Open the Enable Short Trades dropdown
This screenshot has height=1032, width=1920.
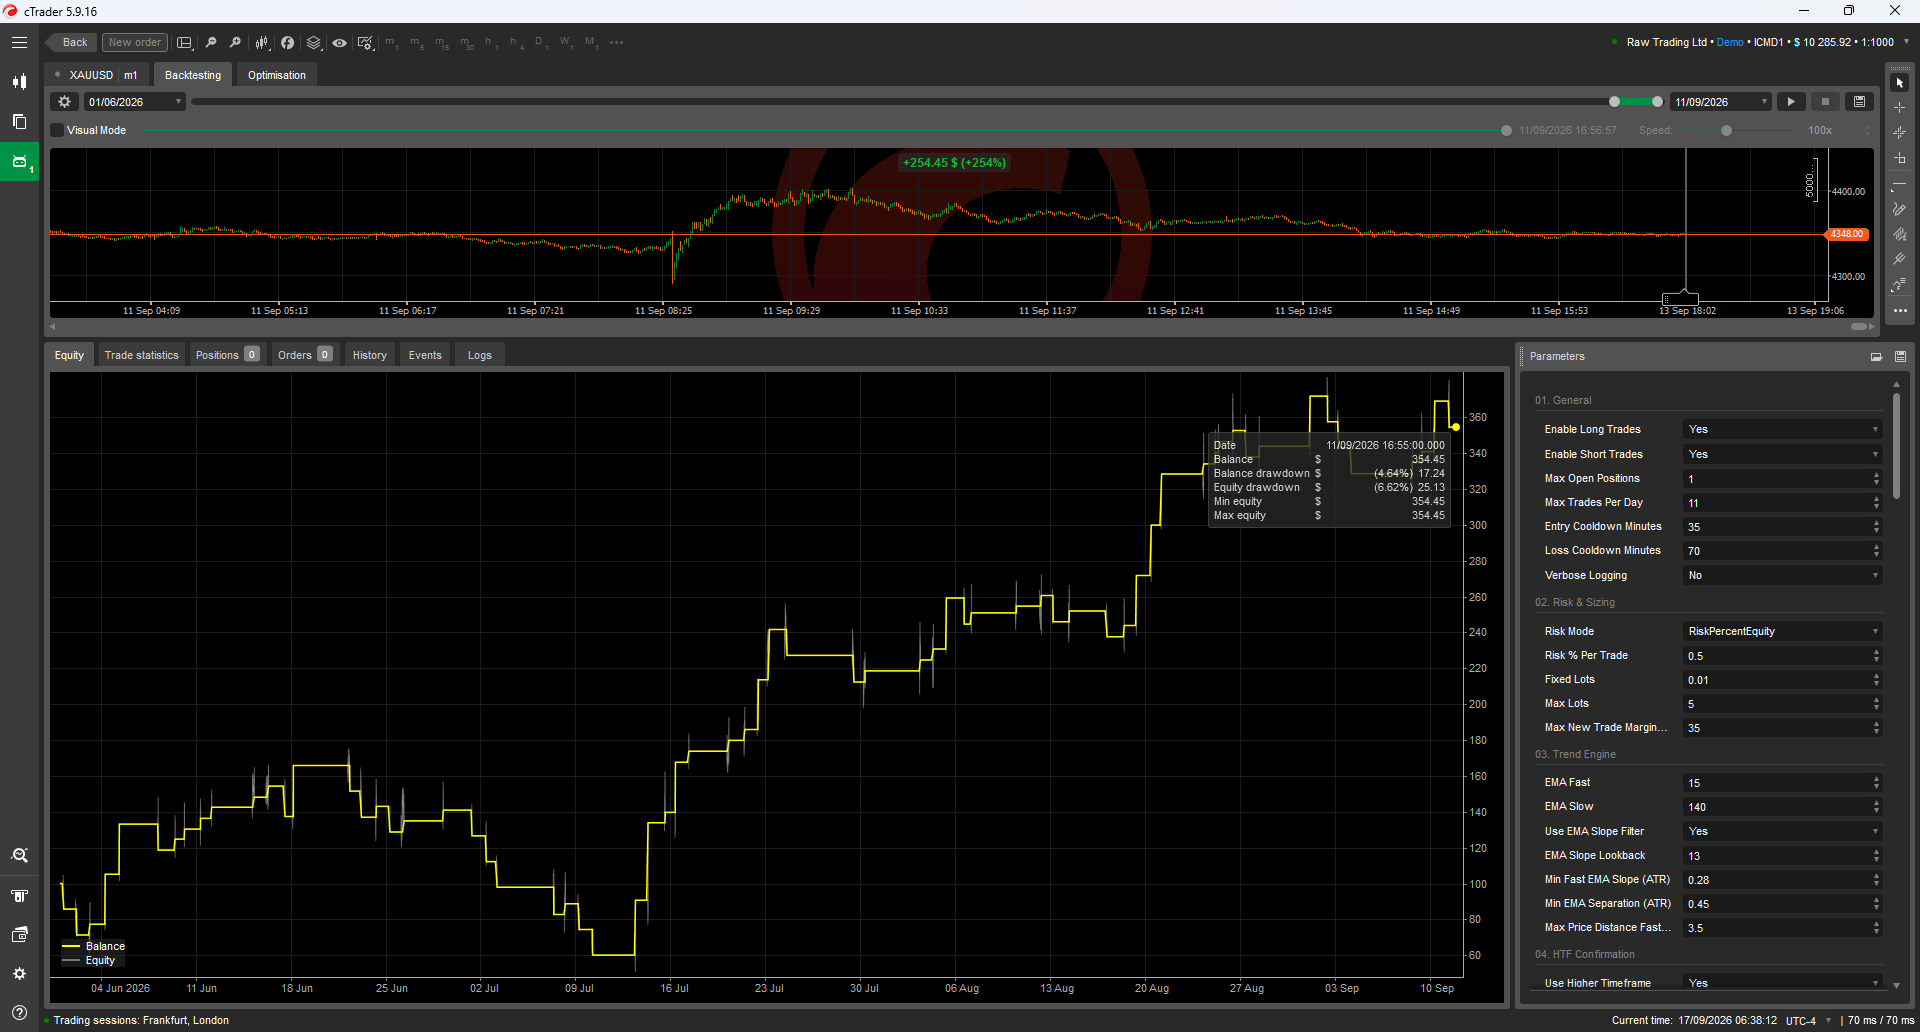click(1782, 455)
